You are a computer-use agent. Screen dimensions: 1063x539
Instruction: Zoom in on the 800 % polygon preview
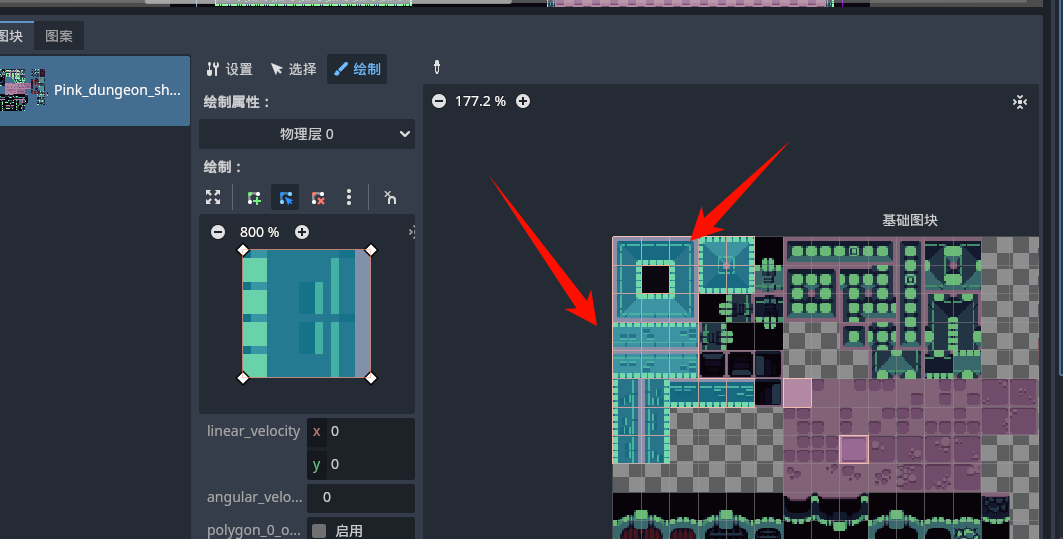click(x=302, y=232)
